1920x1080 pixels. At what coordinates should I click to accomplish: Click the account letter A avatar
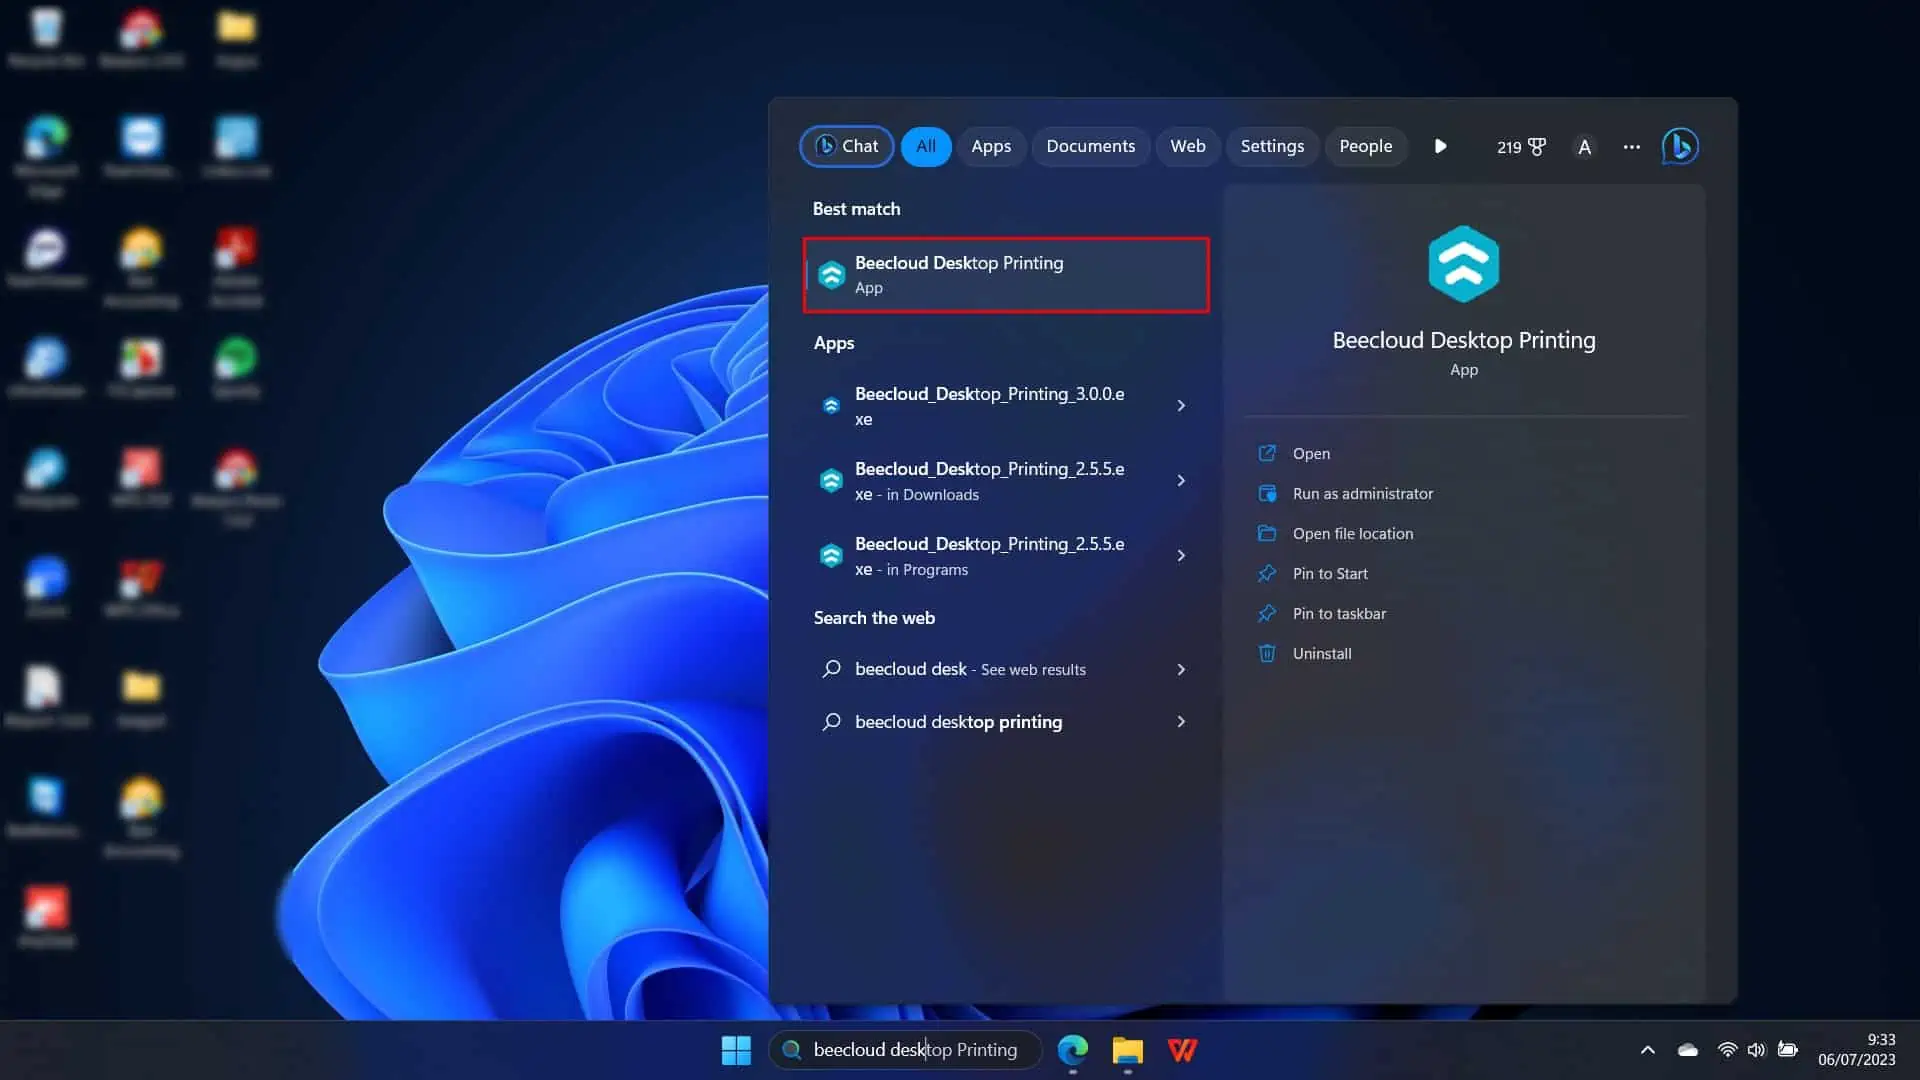(1584, 147)
